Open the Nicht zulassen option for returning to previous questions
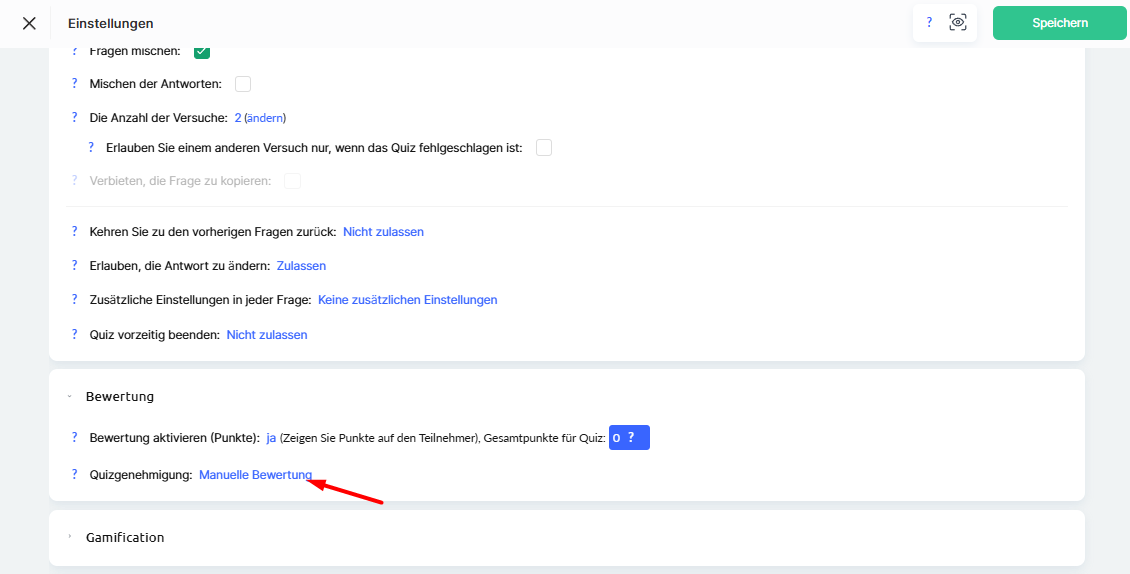This screenshot has height=574, width=1130. (383, 232)
